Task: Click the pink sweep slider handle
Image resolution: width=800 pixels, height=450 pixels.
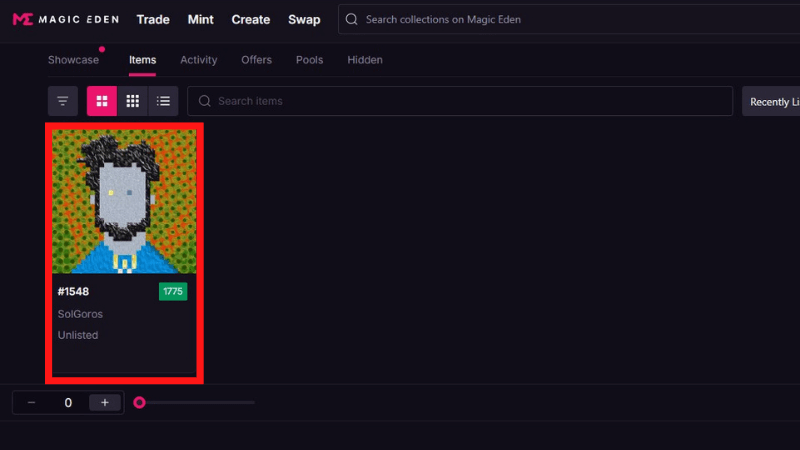Action: pyautogui.click(x=139, y=403)
